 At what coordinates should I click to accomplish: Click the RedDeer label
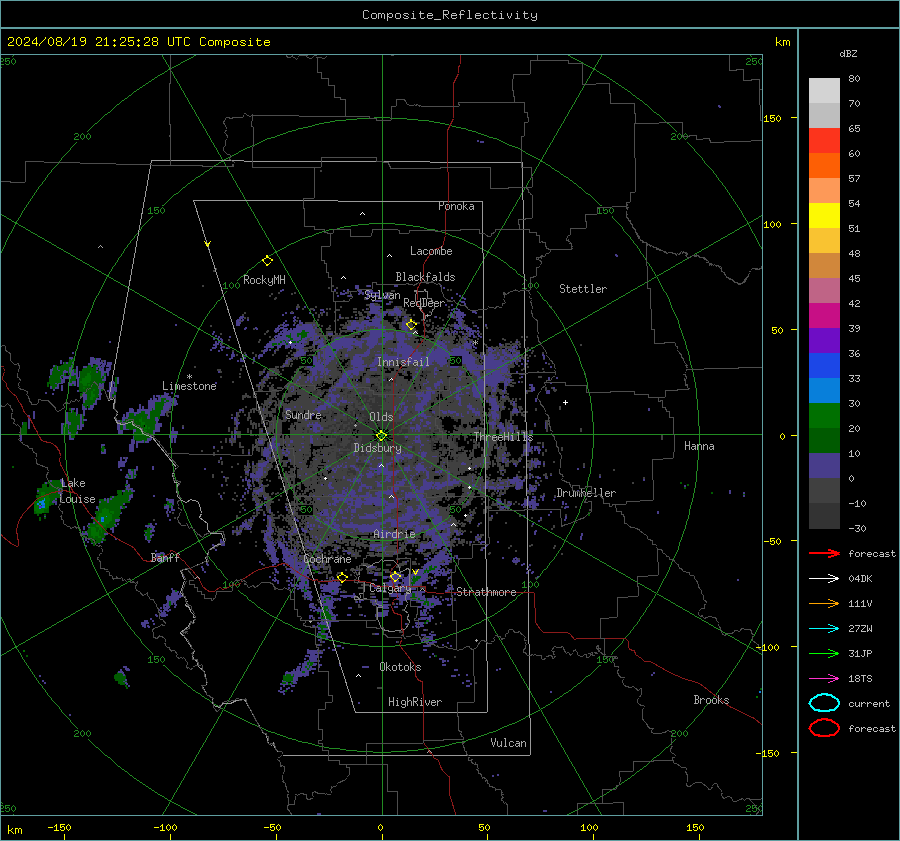424,303
